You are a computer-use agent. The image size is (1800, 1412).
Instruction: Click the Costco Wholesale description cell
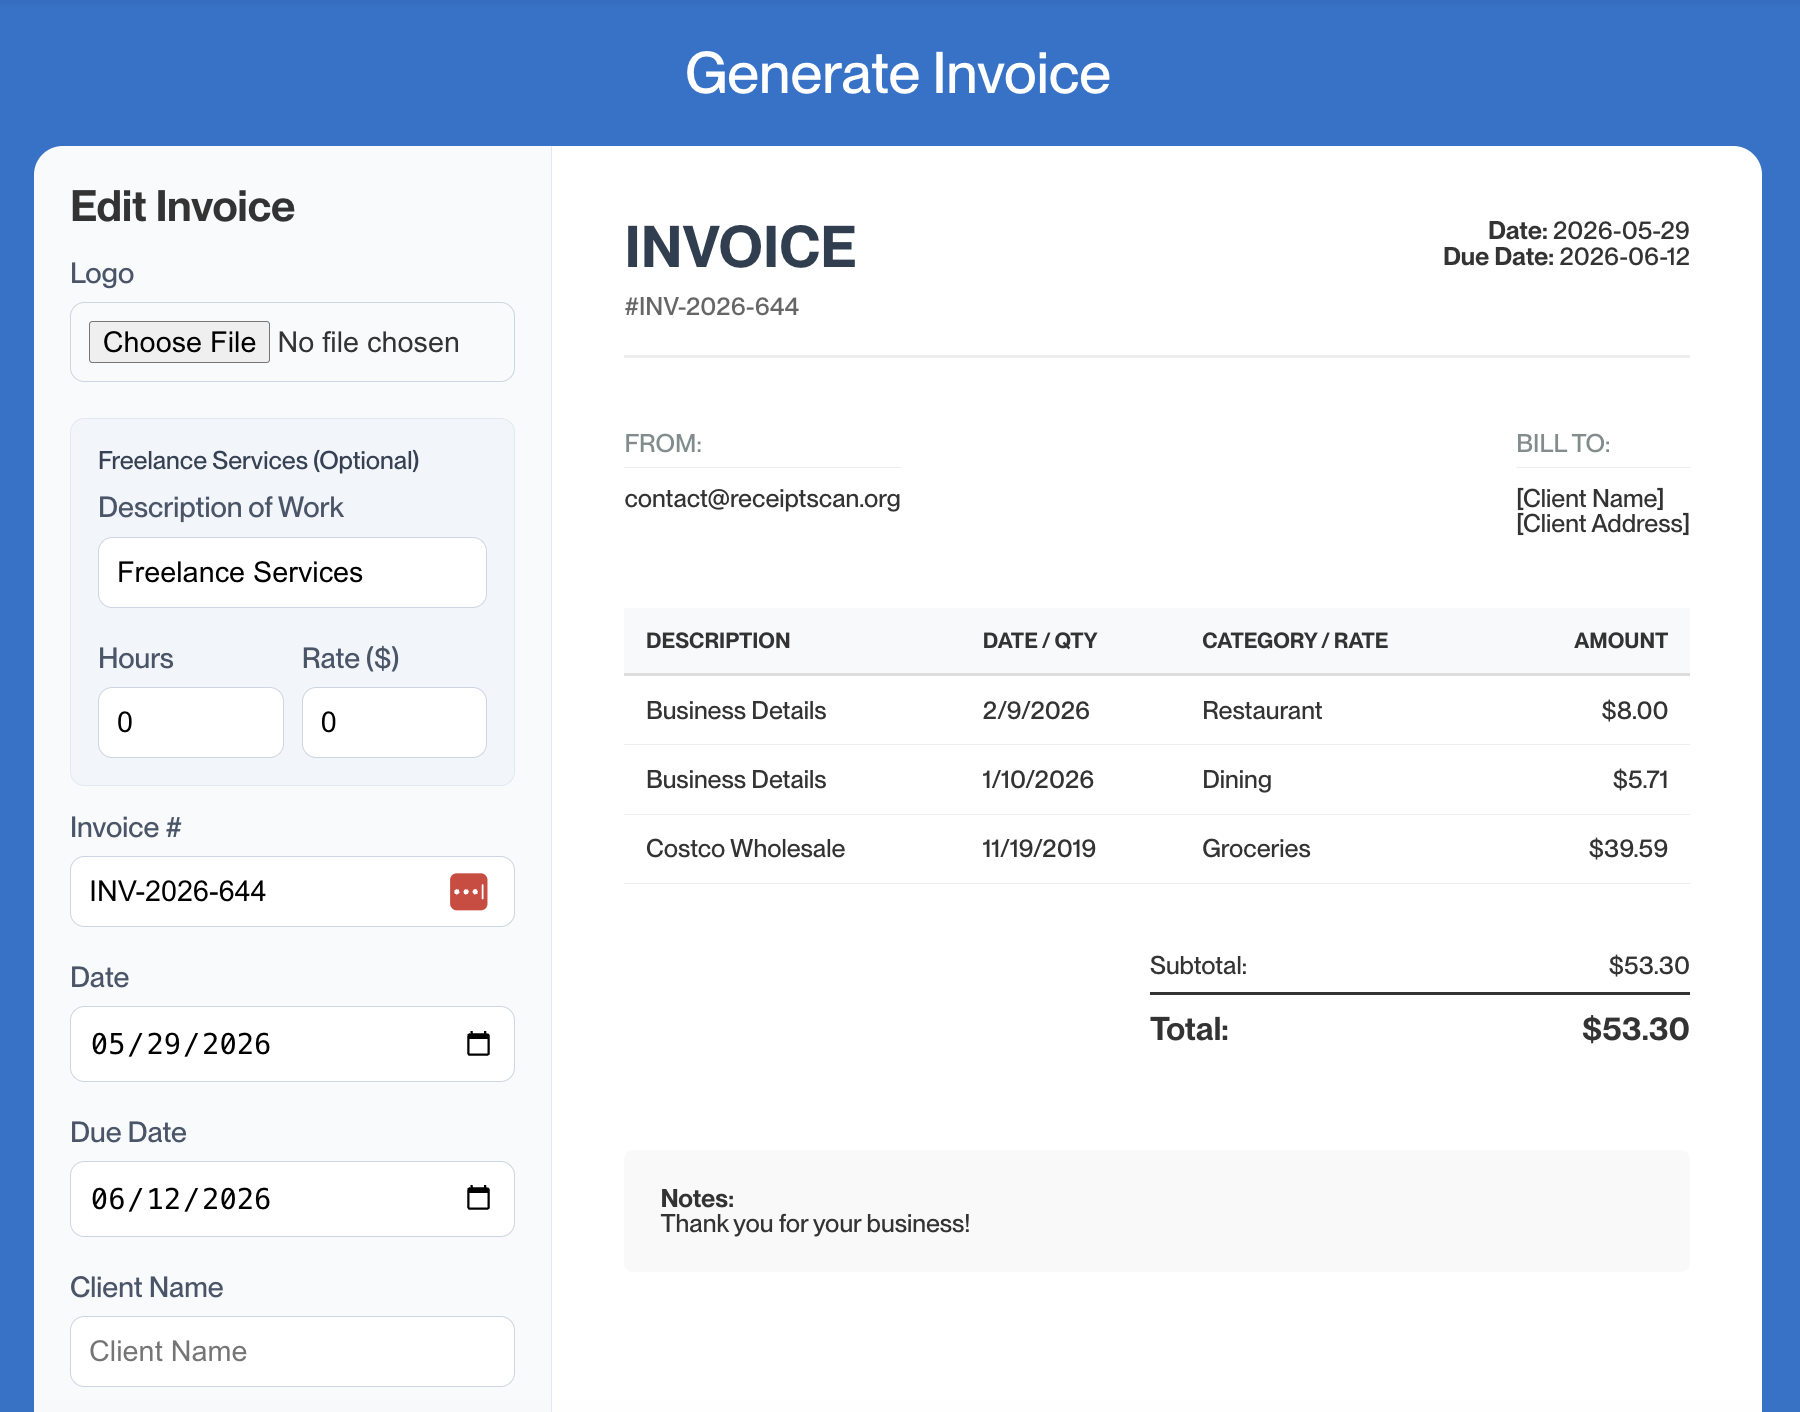click(x=745, y=848)
